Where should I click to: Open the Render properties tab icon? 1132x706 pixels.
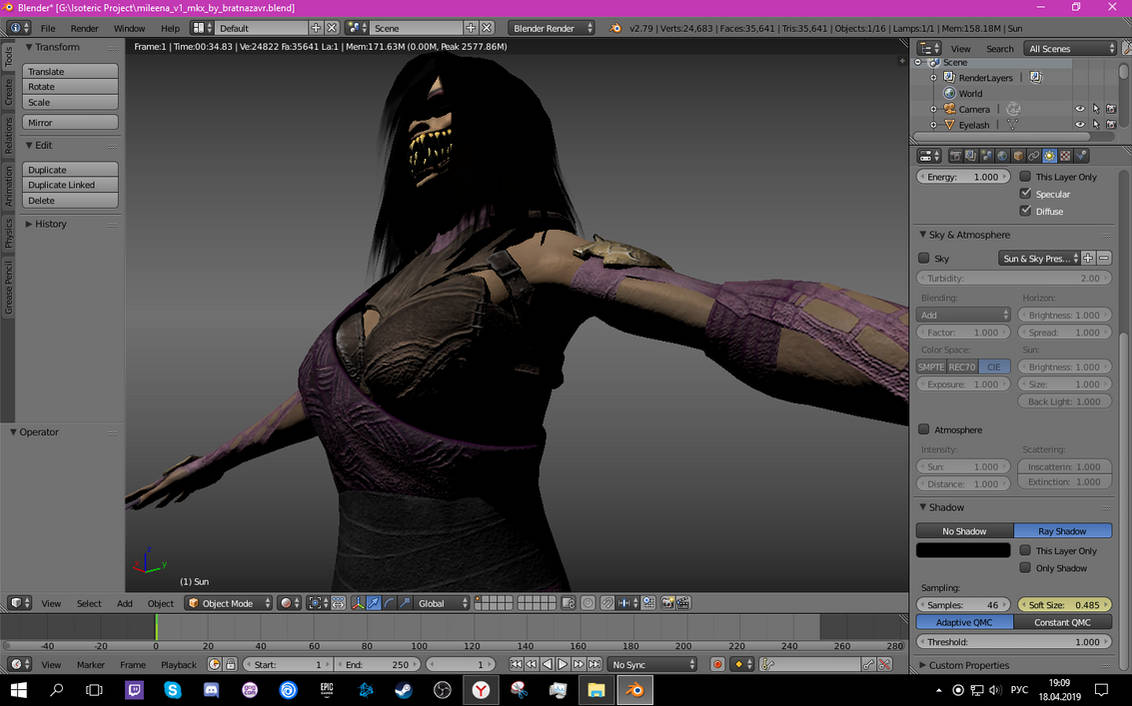point(955,156)
